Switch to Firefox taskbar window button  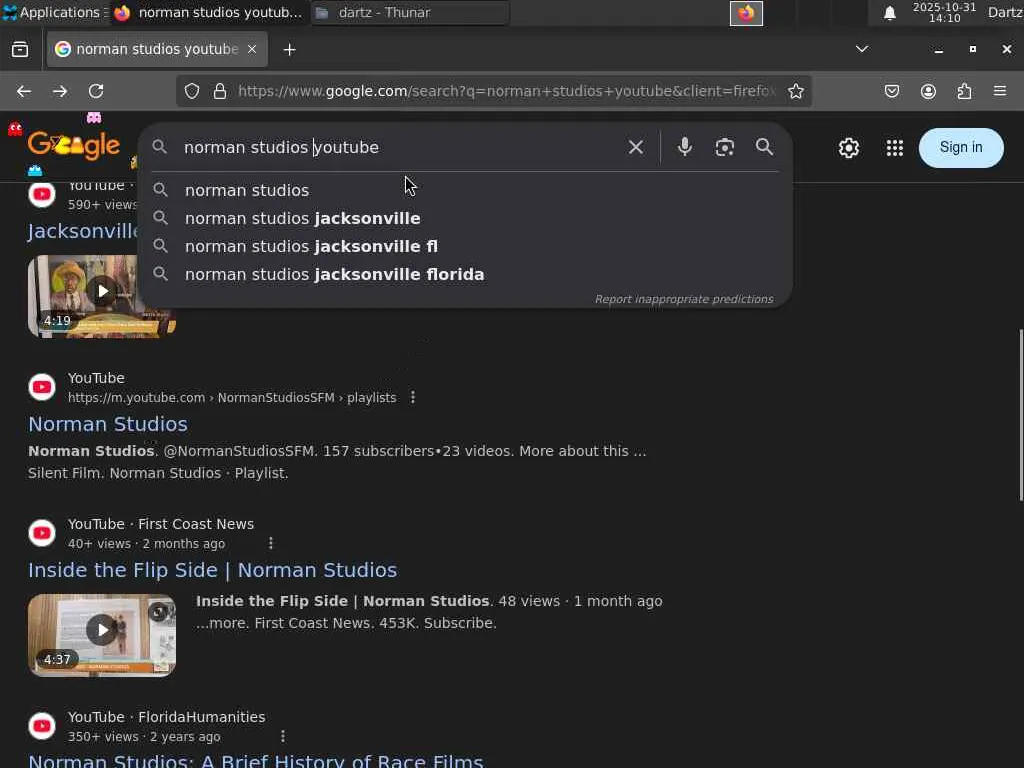(209, 12)
